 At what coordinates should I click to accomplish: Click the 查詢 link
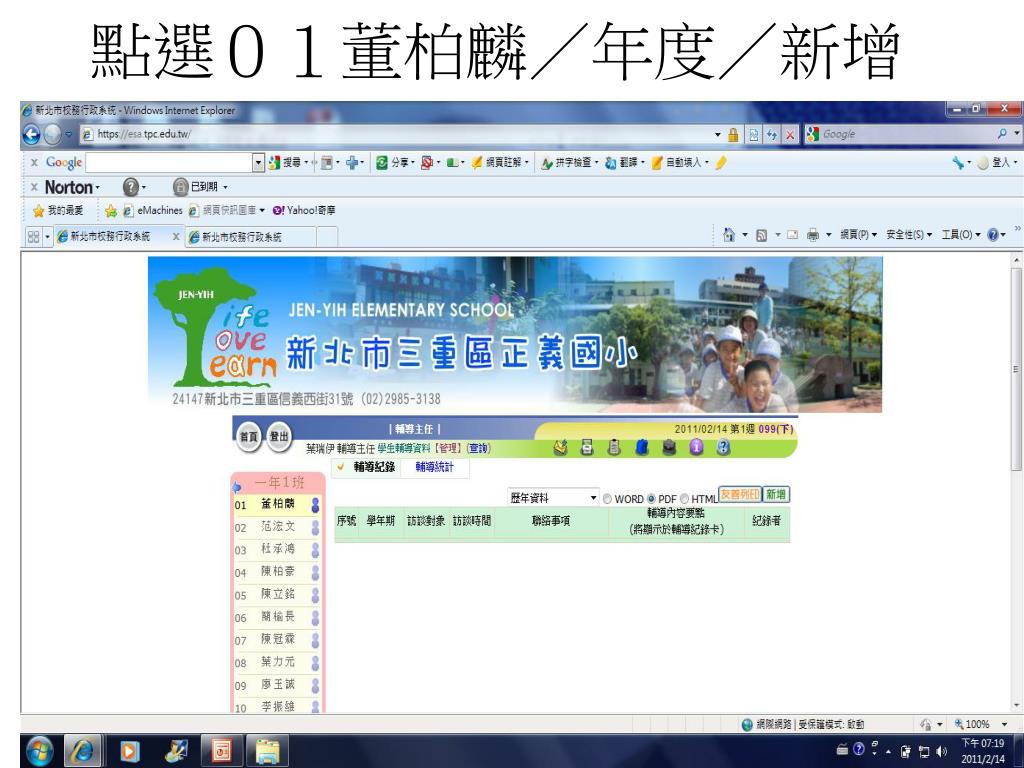[478, 448]
